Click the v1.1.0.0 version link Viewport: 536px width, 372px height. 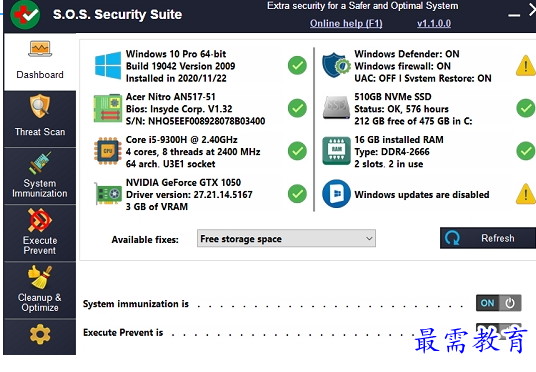click(434, 24)
